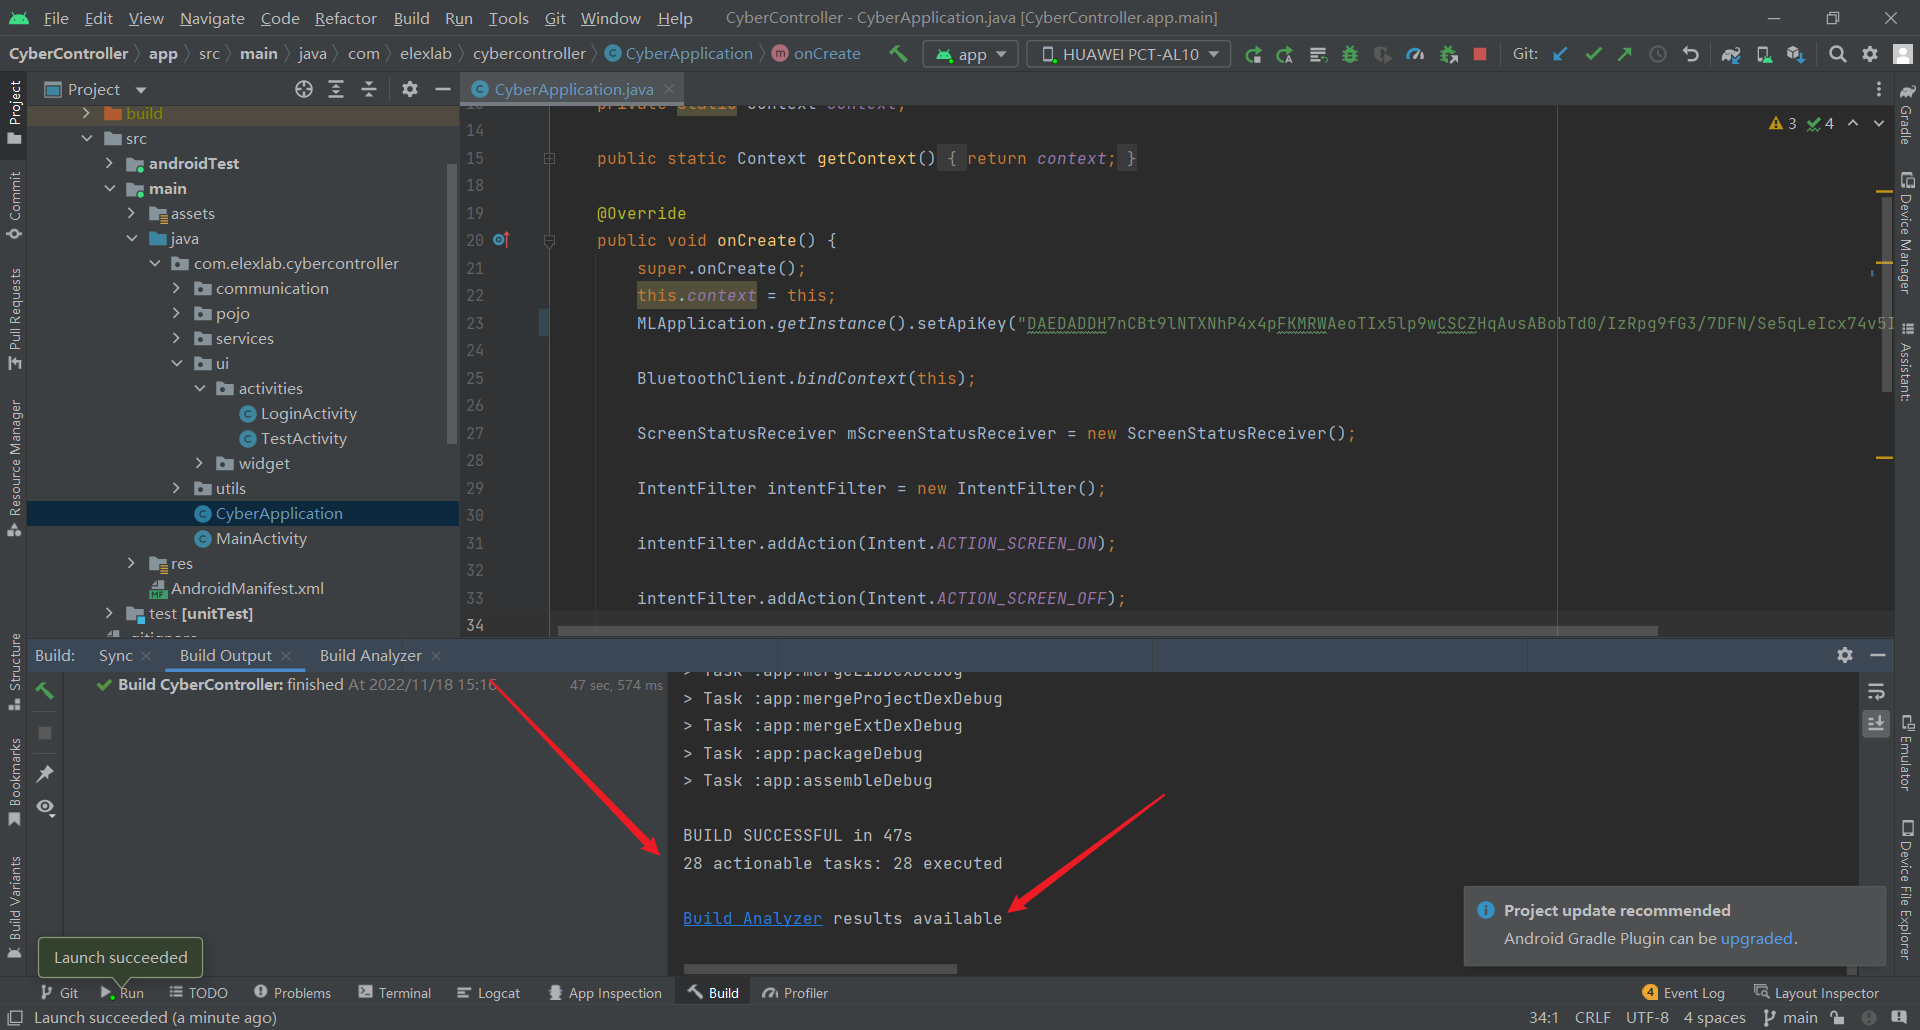Roll back changes with the undo arrow icon
The width and height of the screenshot is (1920, 1030).
click(x=1691, y=54)
